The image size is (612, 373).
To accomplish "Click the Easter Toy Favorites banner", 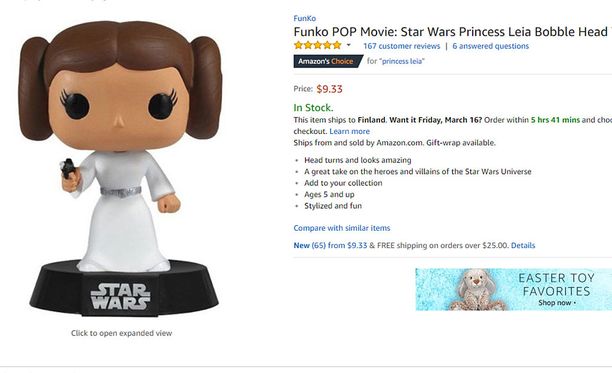I will [514, 289].
